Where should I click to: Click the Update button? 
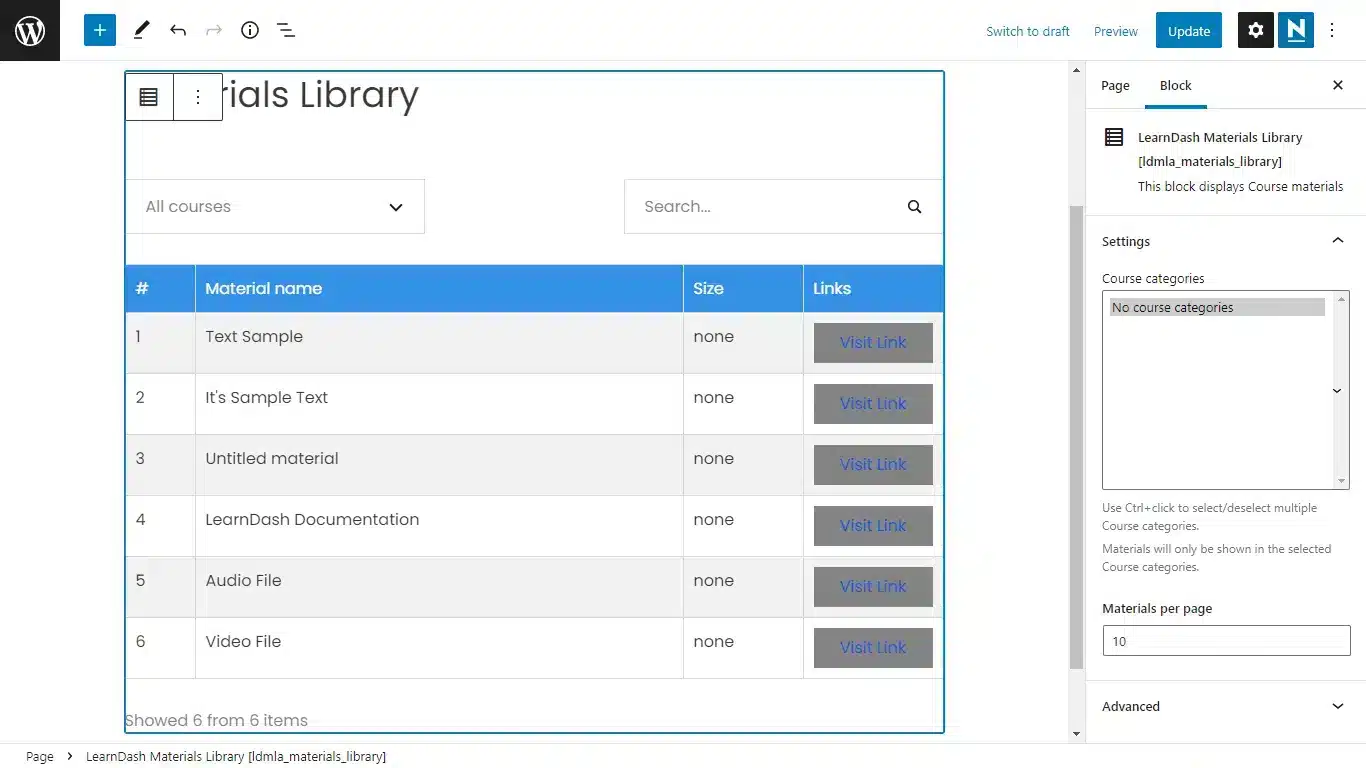pyautogui.click(x=1189, y=31)
